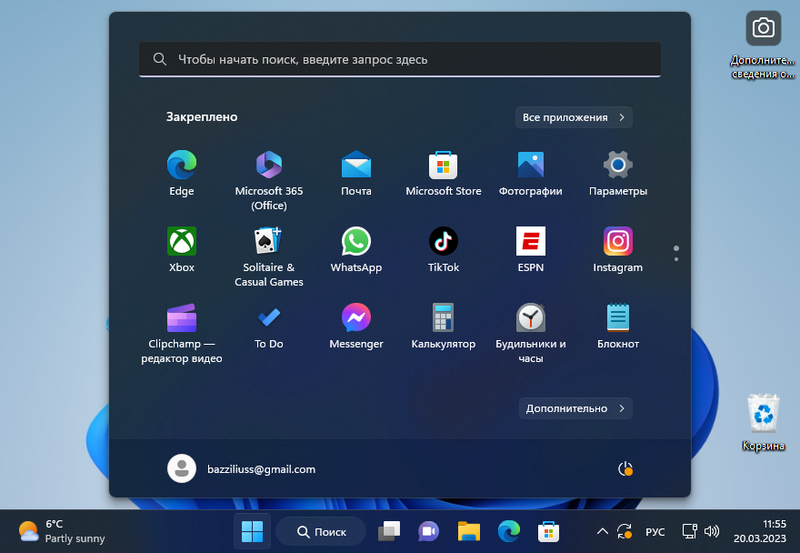Launch Microsoft 365 (Office)
This screenshot has height=553, width=800.
[269, 180]
